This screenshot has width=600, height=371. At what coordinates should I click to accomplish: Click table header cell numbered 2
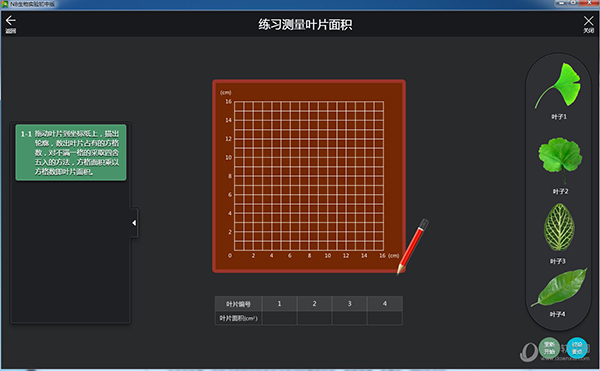click(x=315, y=304)
